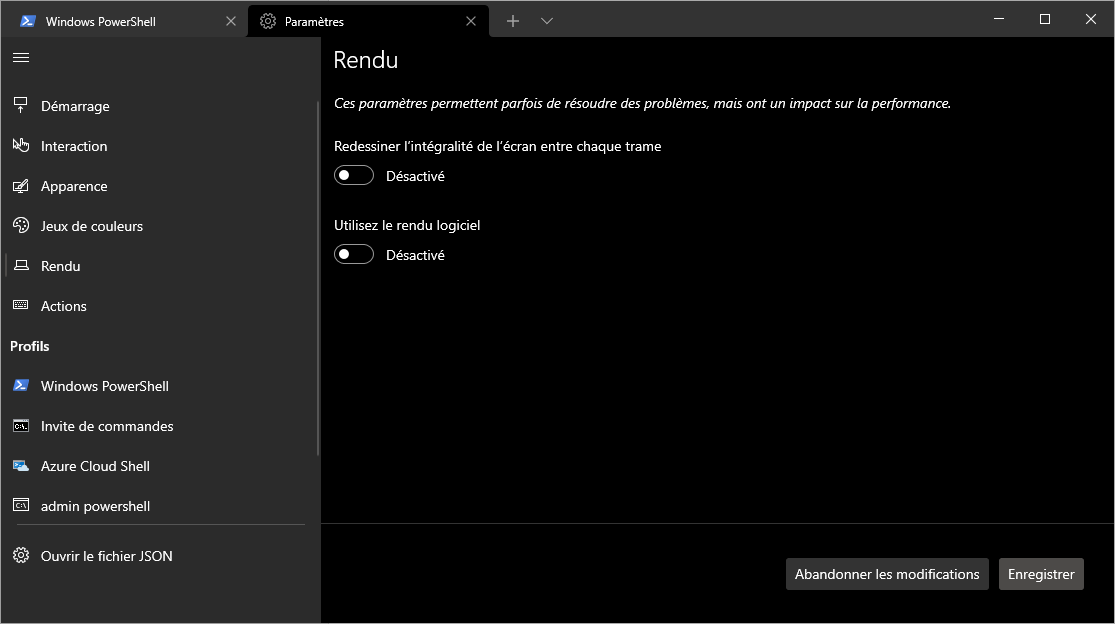Open the new tab dropdown chevron
The height and width of the screenshot is (624, 1115).
[x=547, y=21]
